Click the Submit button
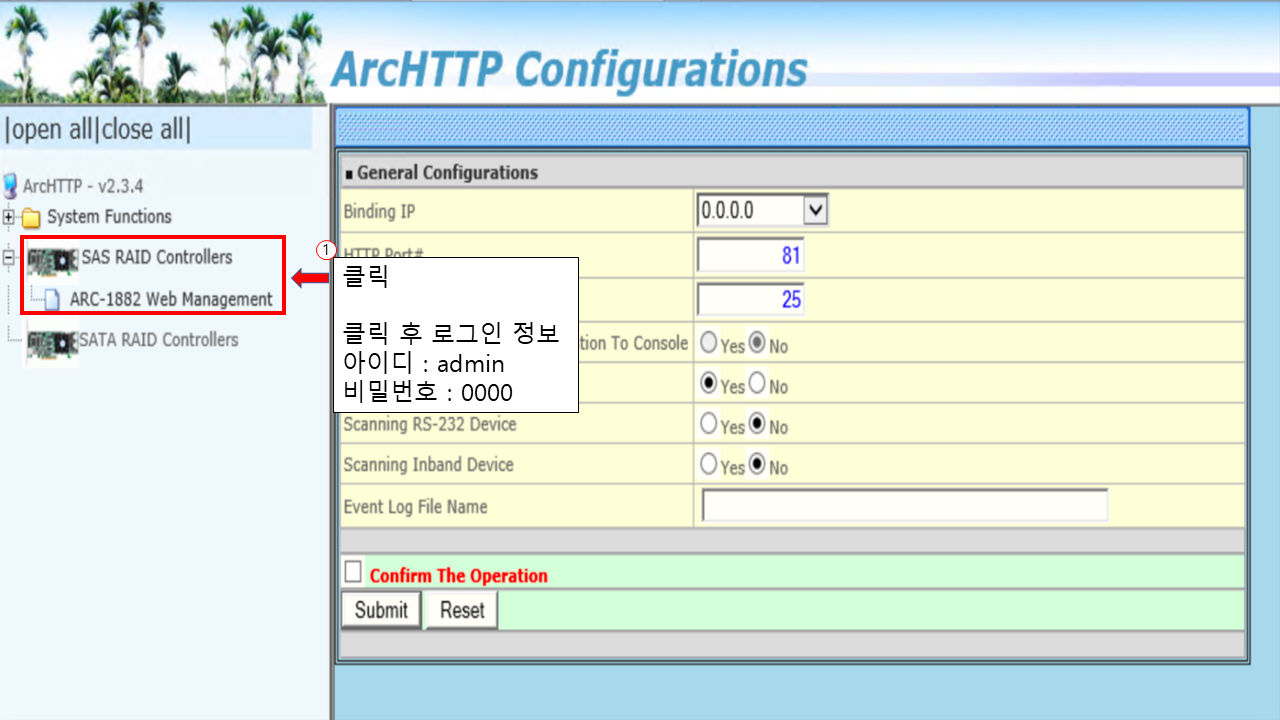The width and height of the screenshot is (1280, 720). point(381,610)
